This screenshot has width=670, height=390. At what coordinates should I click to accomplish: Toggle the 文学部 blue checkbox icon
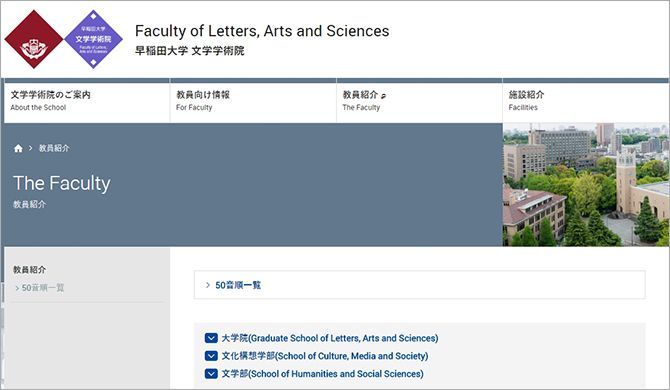211,374
